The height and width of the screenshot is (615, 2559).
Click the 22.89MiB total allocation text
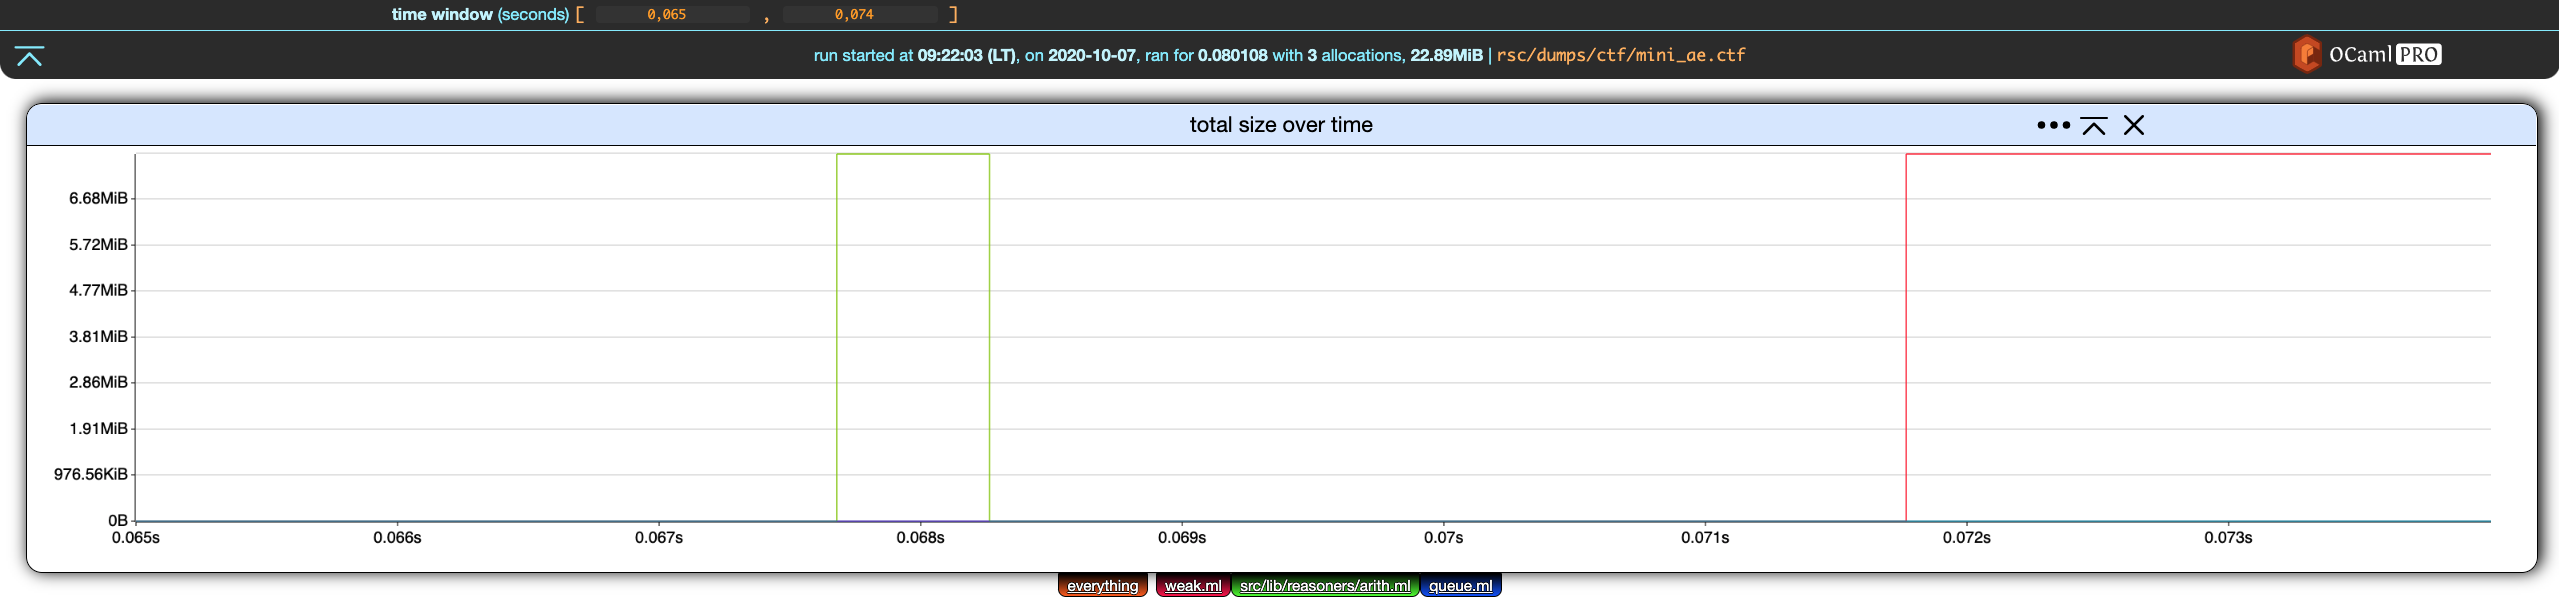[1446, 55]
